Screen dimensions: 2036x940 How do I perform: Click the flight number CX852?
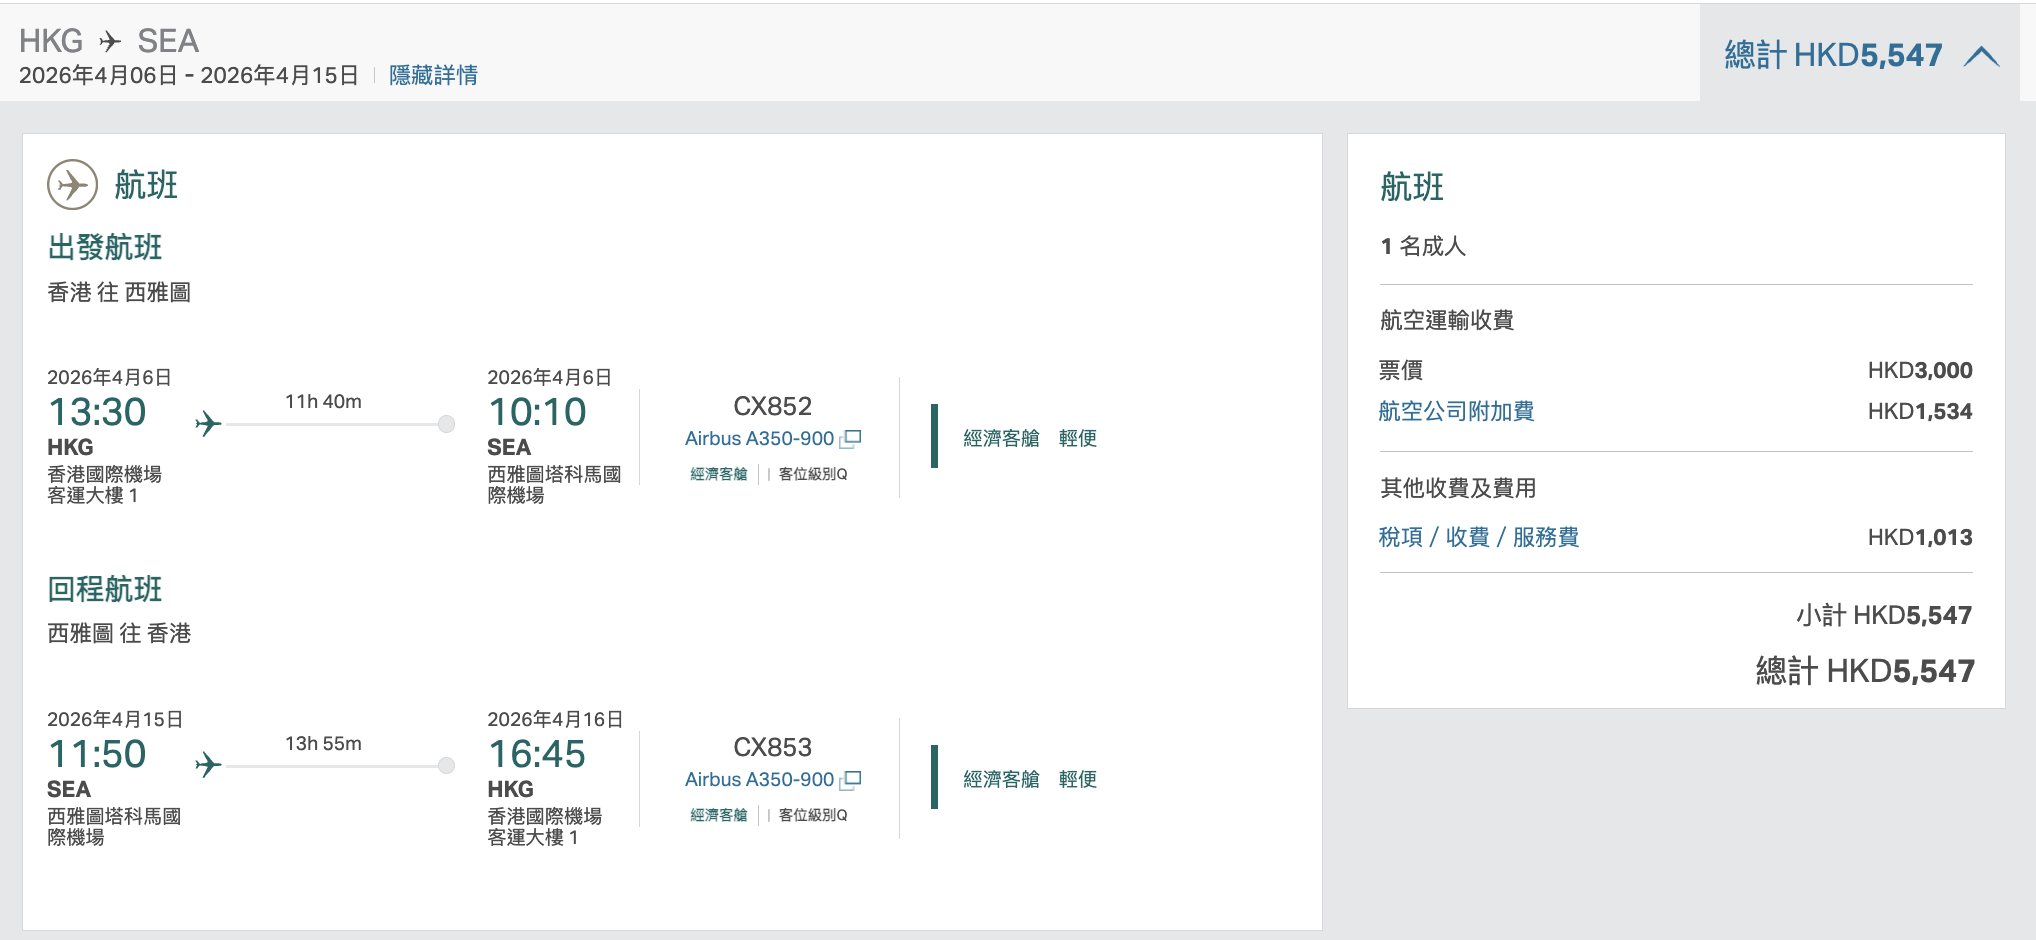[x=772, y=406]
